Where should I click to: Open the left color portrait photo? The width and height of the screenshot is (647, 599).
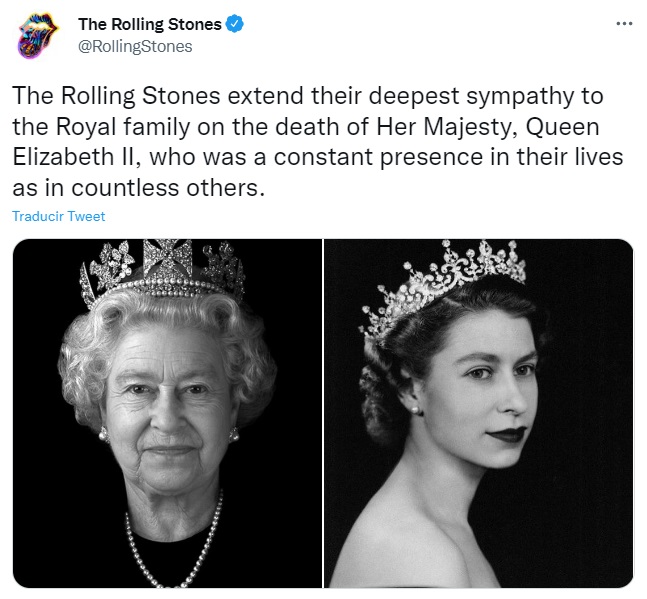(x=166, y=412)
